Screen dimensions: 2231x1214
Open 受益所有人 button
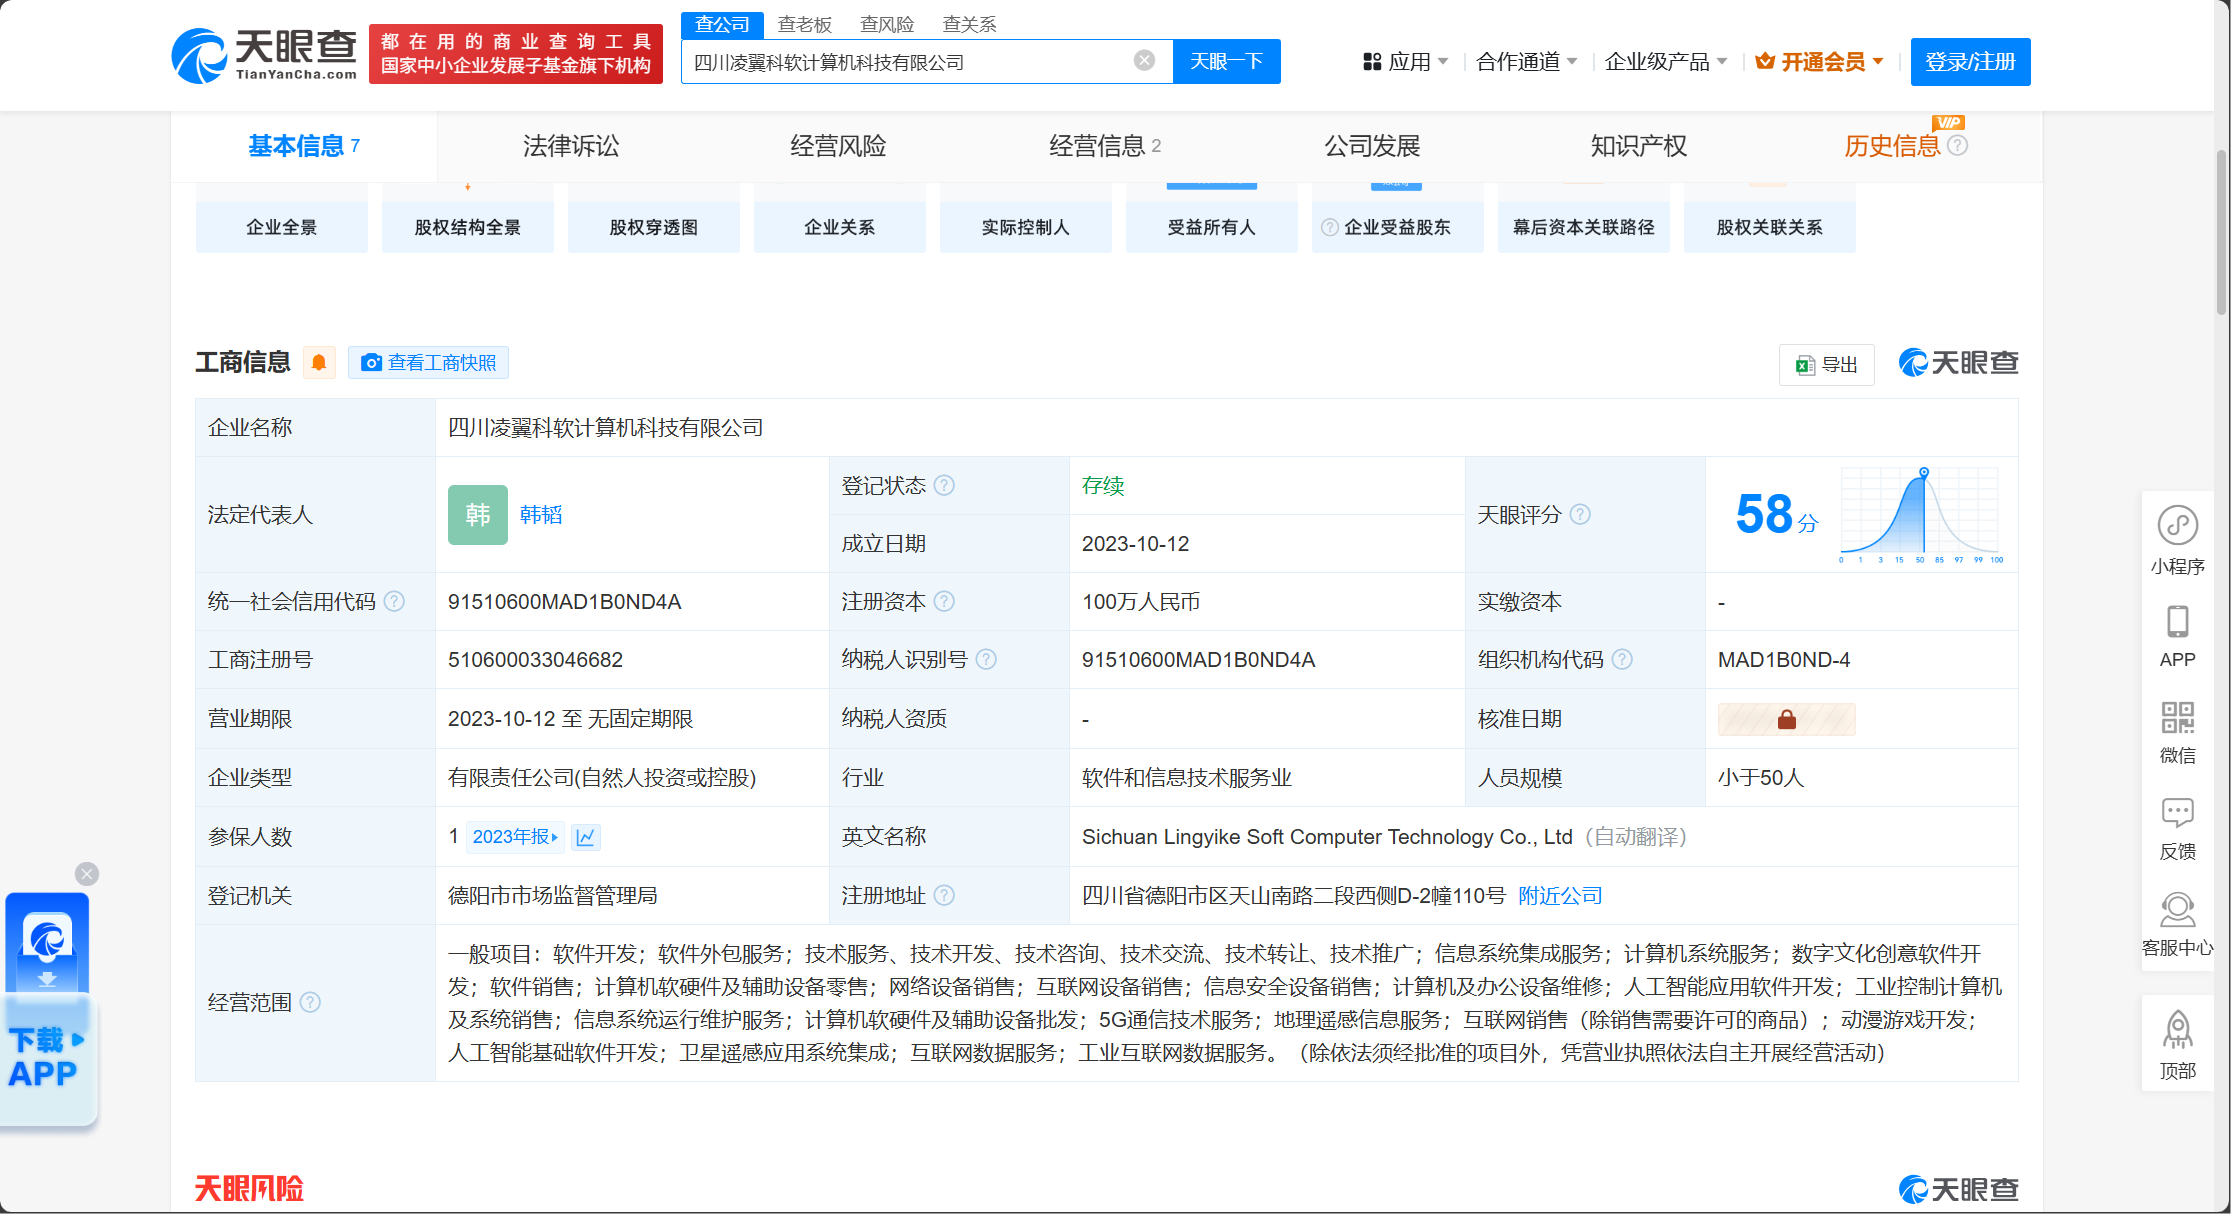pyautogui.click(x=1212, y=227)
